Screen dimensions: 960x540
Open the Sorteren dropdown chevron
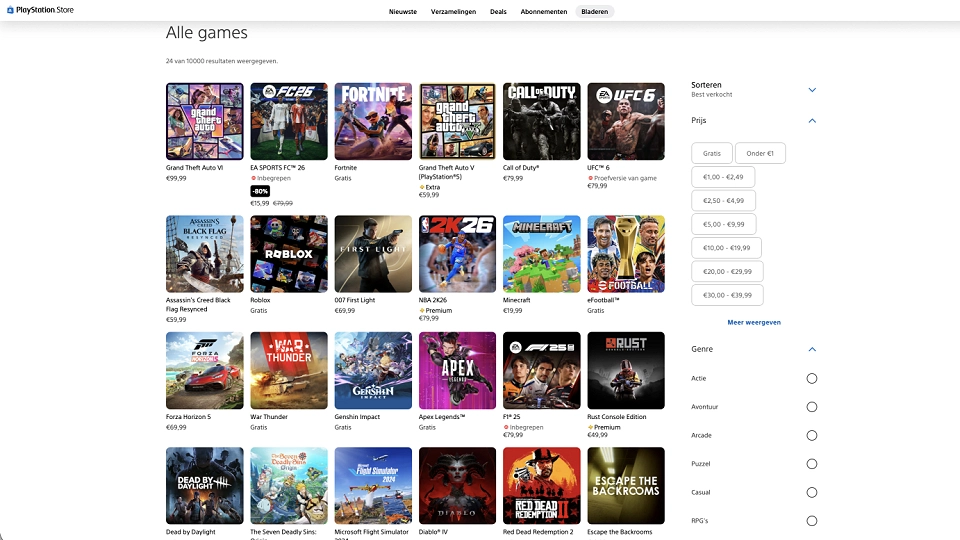pyautogui.click(x=812, y=90)
